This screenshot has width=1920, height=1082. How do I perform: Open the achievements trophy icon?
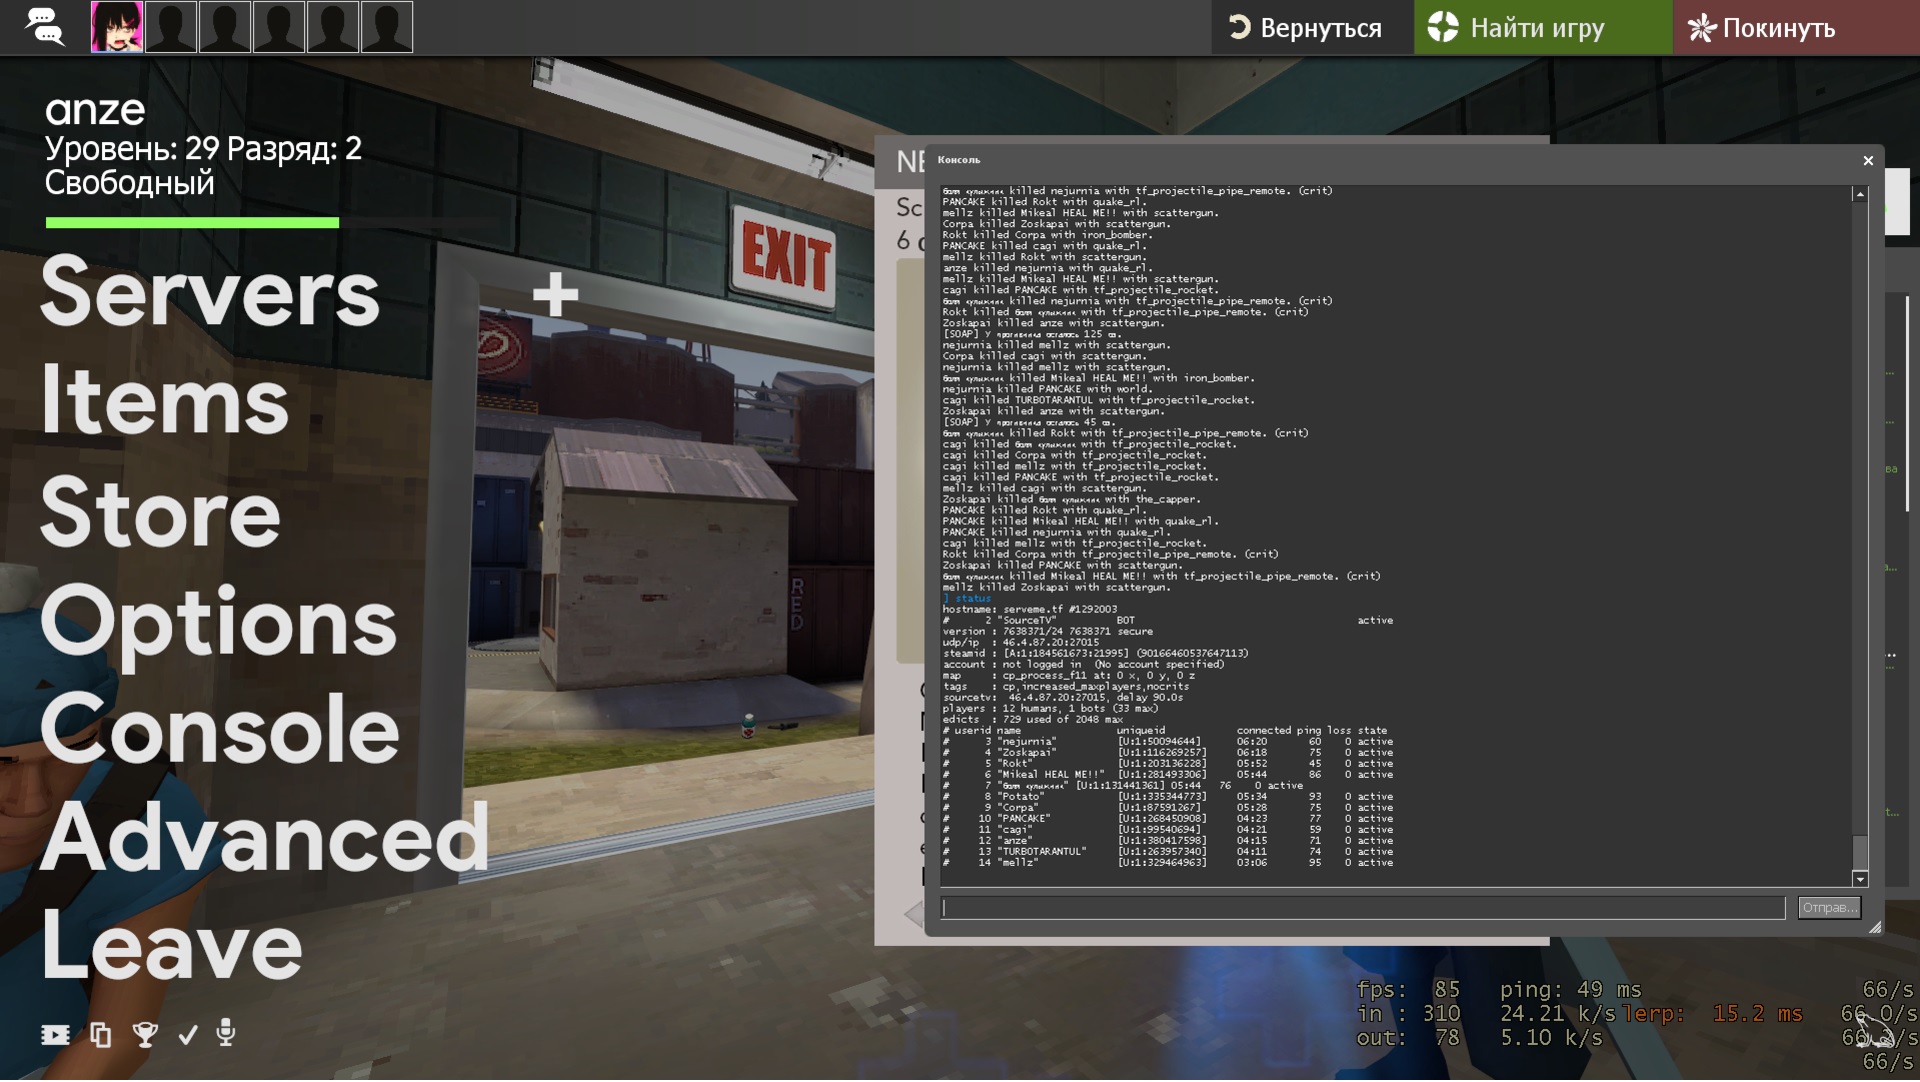pos(145,1035)
